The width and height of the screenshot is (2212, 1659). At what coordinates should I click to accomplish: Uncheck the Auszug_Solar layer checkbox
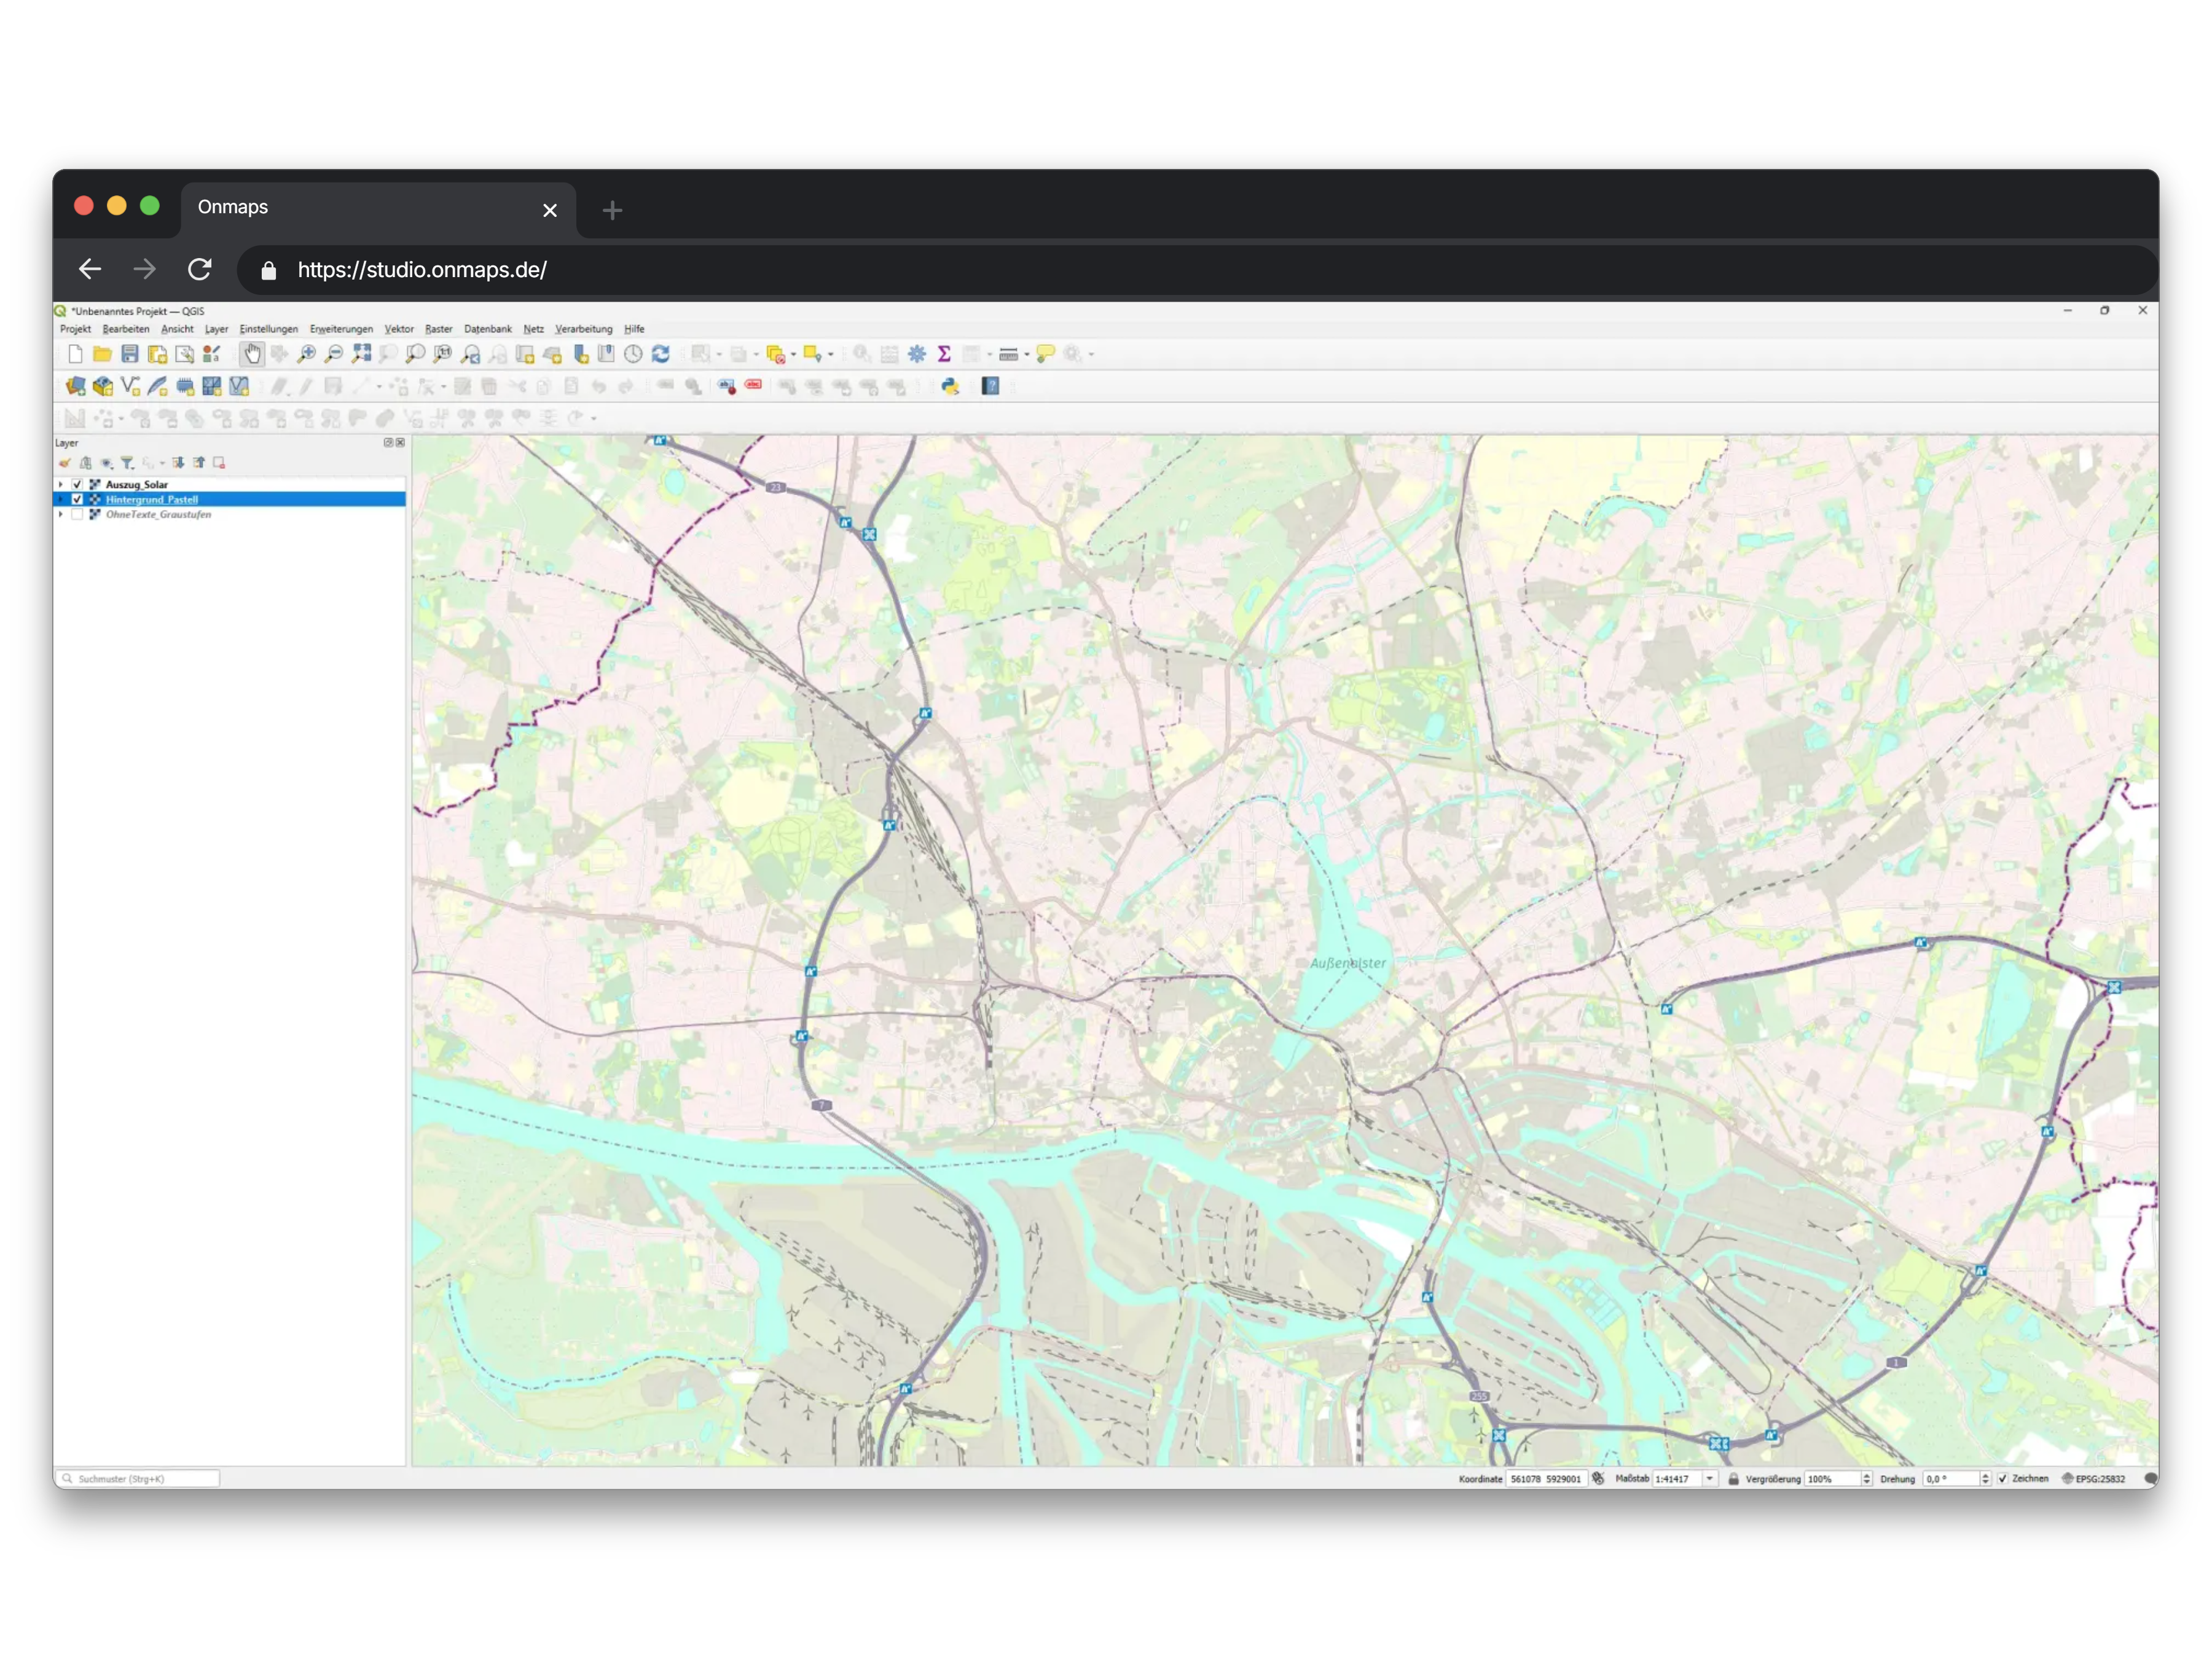[x=77, y=484]
